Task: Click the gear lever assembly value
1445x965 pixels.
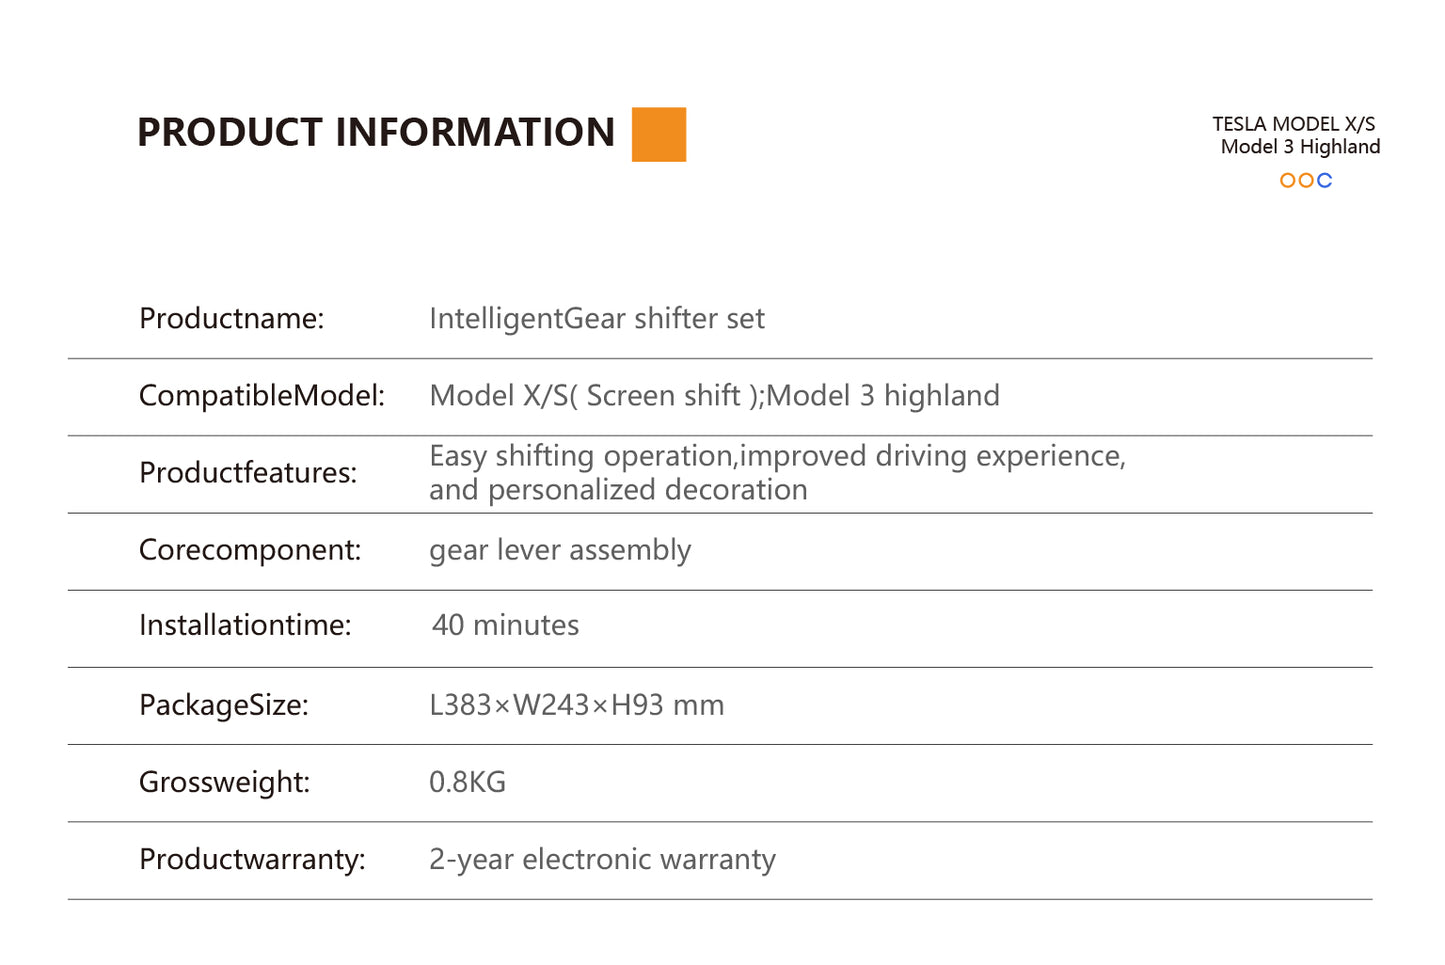Action: tap(560, 550)
